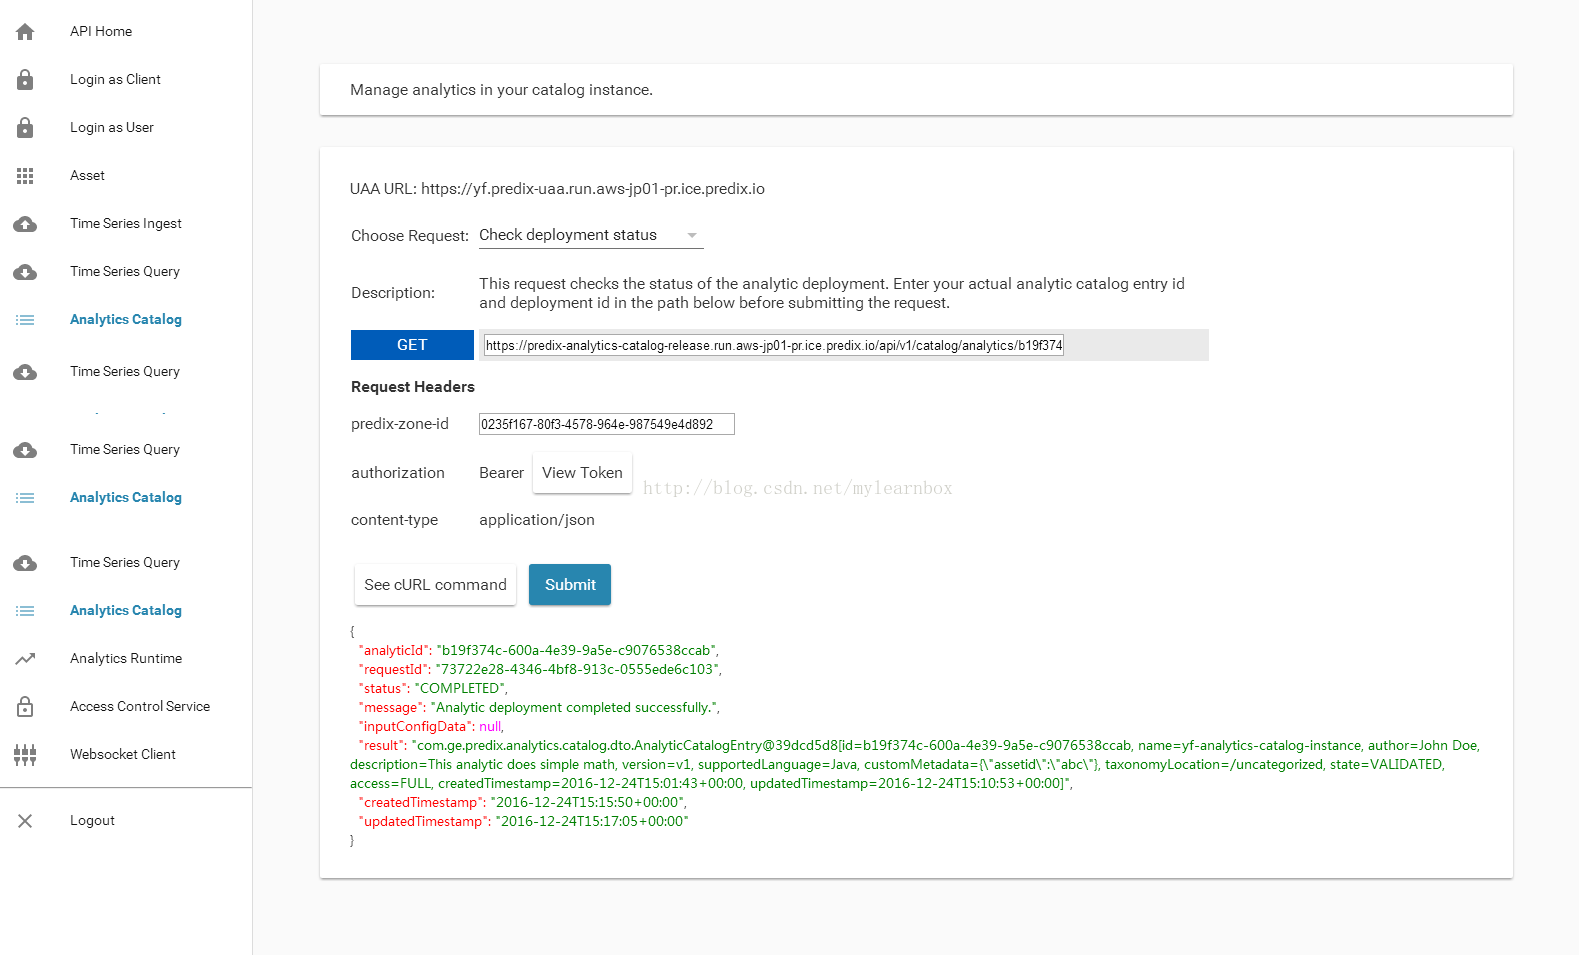Click into the predix-zone-id input field
This screenshot has width=1579, height=955.
tap(606, 424)
